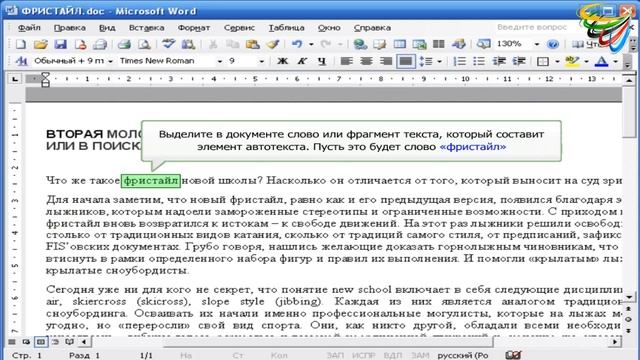Open Print Preview icon
The height and width of the screenshot is (360, 640).
click(x=144, y=44)
